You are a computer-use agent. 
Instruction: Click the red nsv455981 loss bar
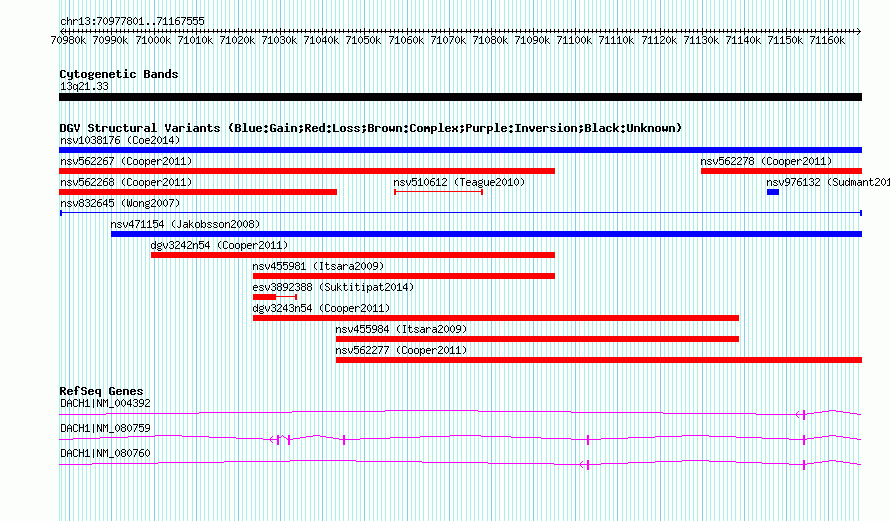pos(404,276)
